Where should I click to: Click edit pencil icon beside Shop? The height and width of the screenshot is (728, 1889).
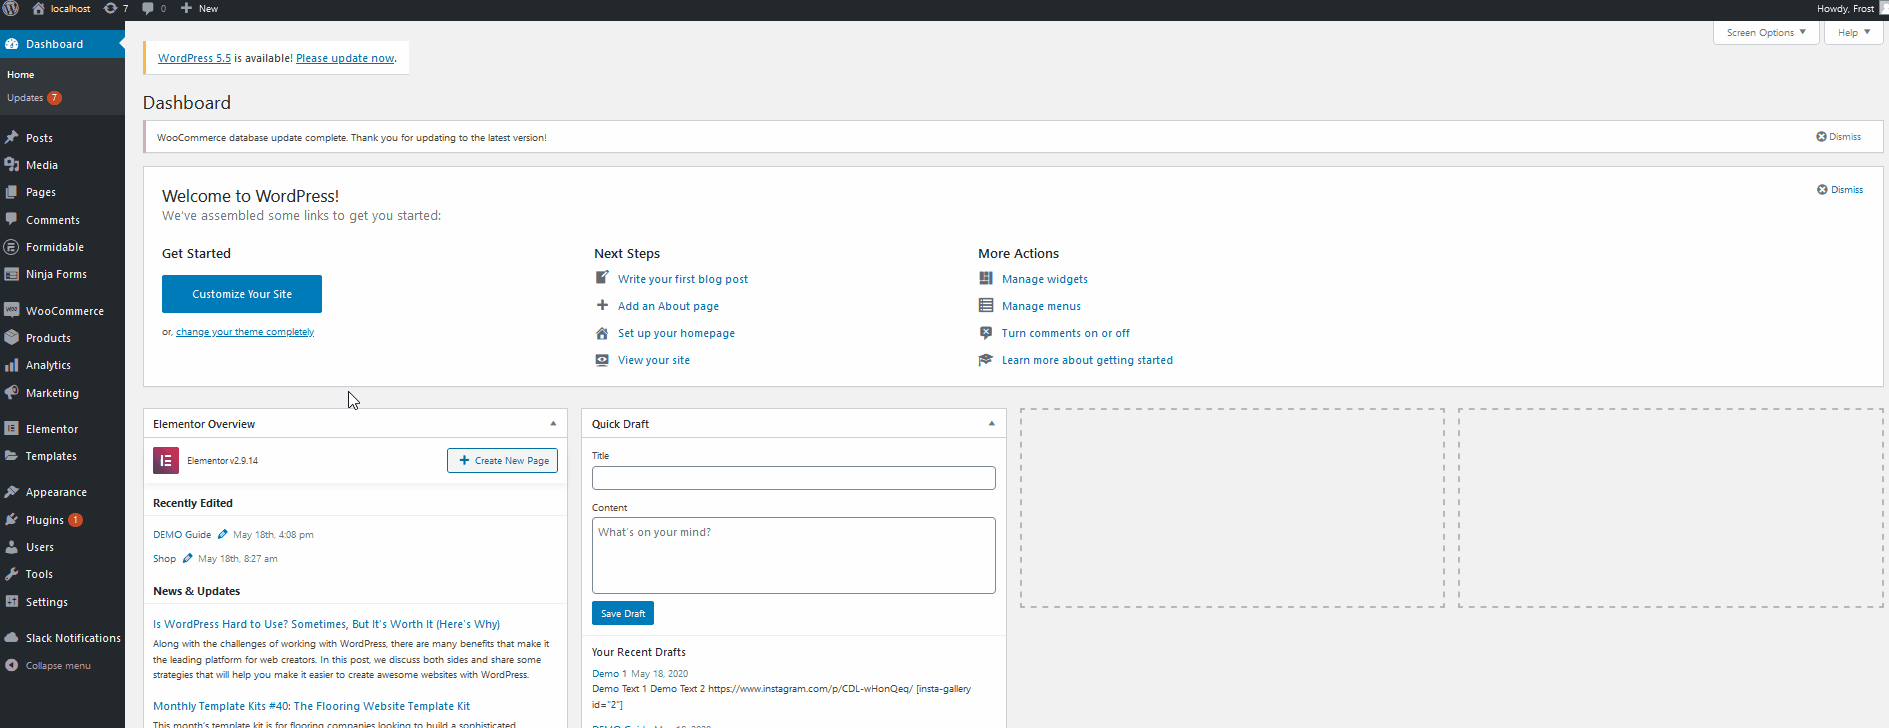coord(188,559)
